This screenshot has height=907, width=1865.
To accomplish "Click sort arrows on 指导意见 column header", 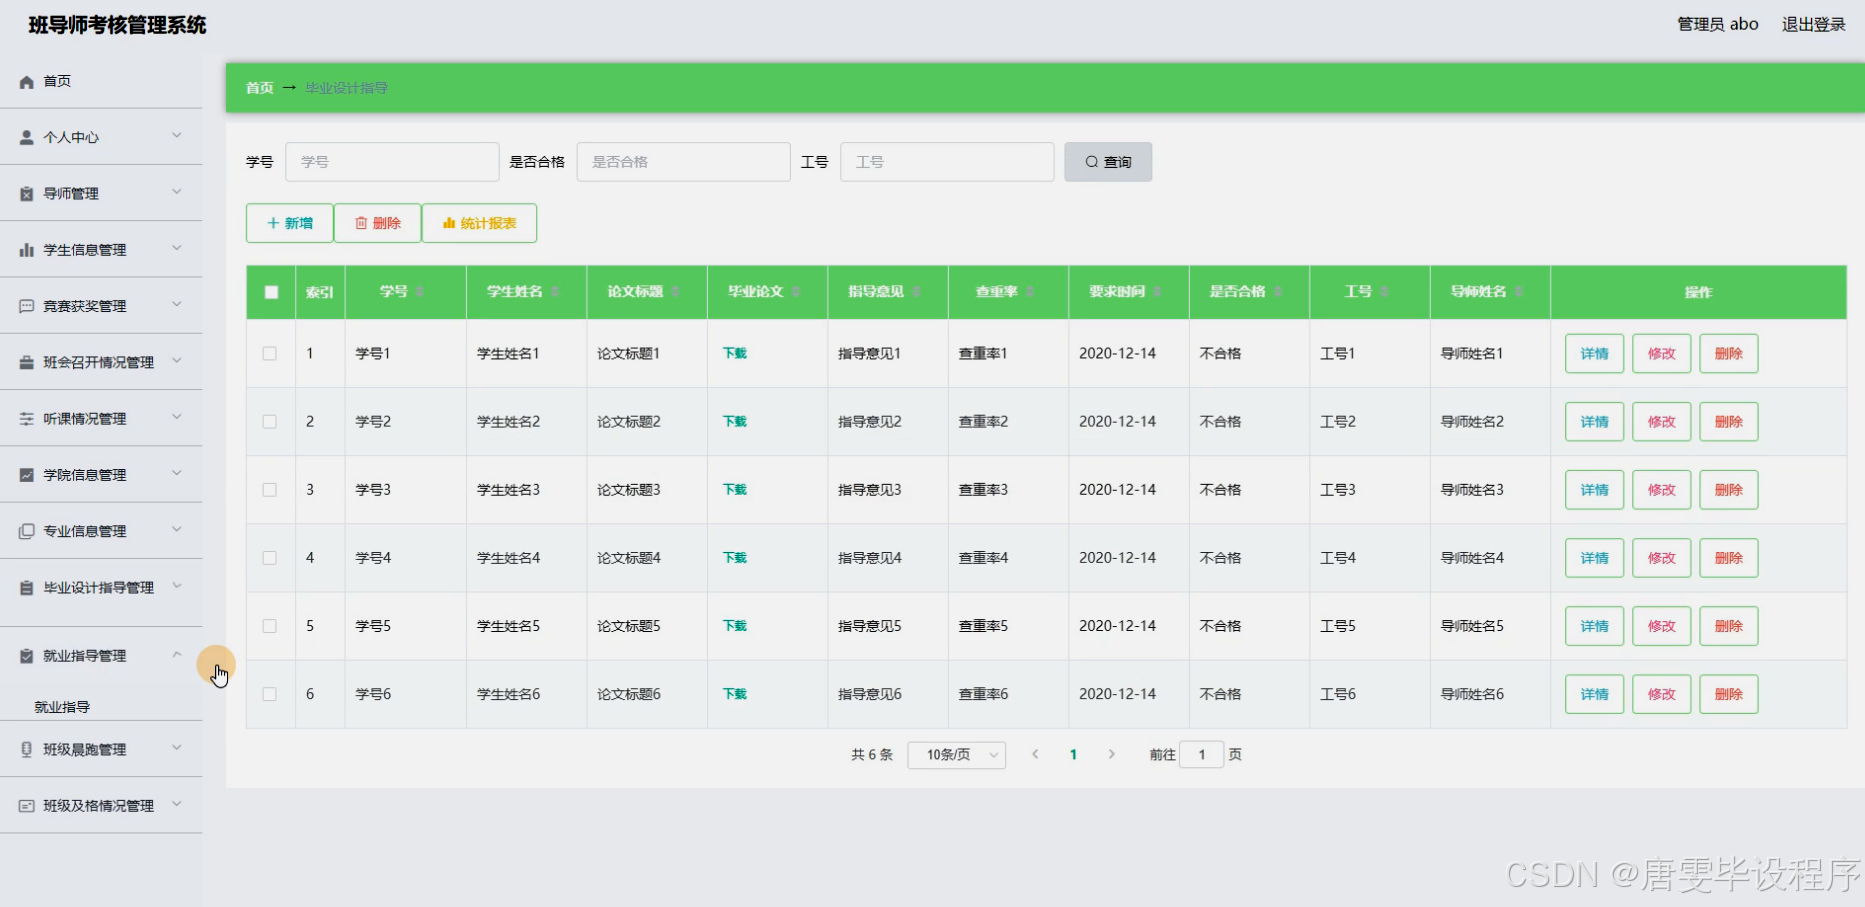I will click(917, 292).
